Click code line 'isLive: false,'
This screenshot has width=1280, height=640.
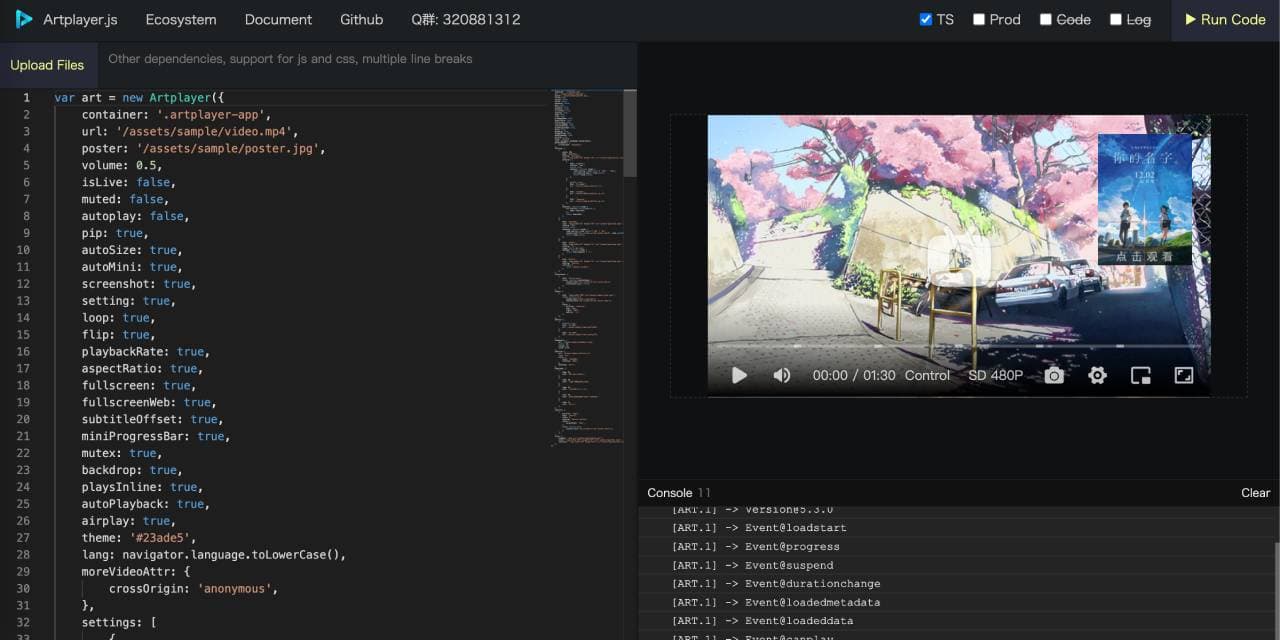(x=129, y=182)
